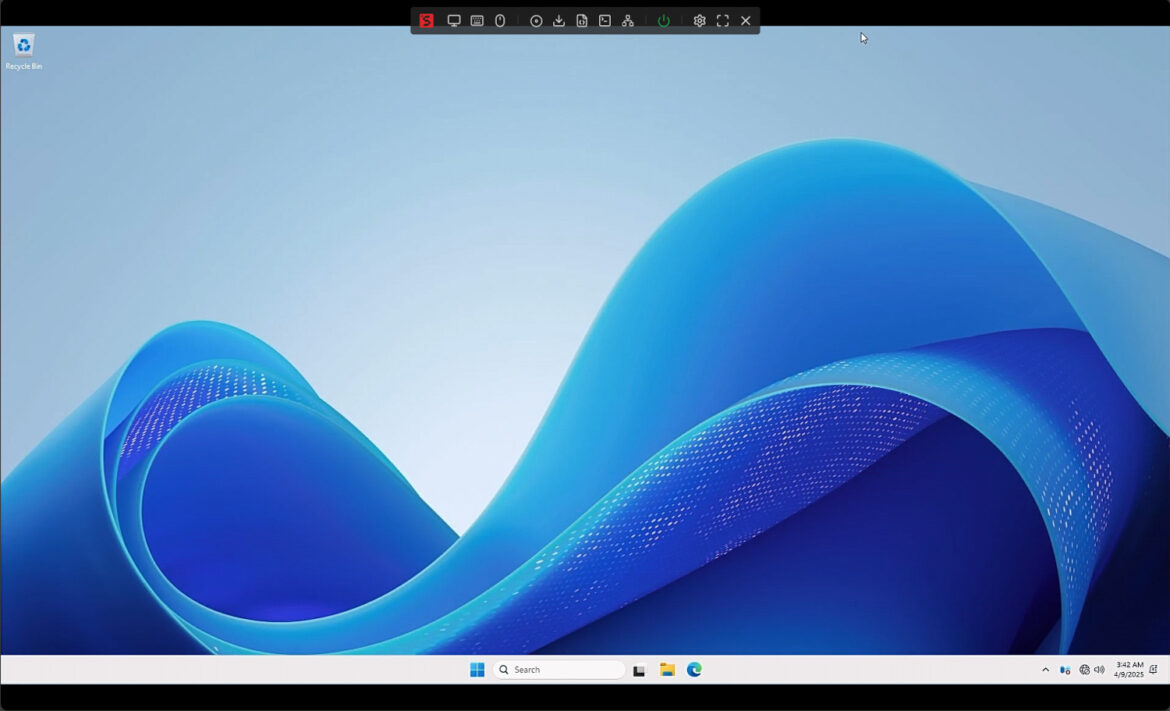This screenshot has width=1170, height=711.
Task: Click the taskbar Search box
Action: coord(559,669)
